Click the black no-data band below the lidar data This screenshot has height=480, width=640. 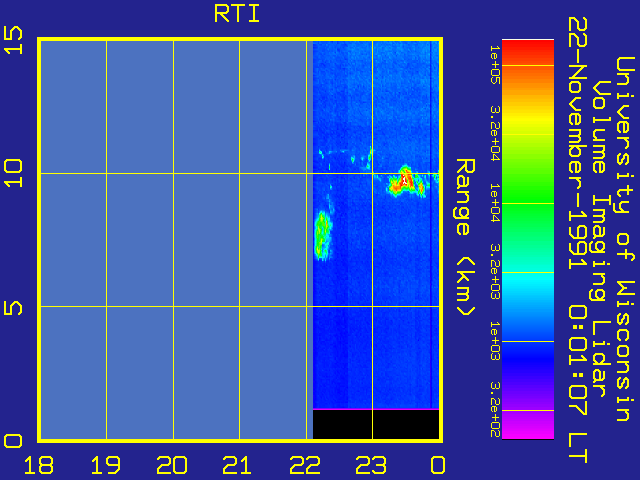(x=376, y=424)
